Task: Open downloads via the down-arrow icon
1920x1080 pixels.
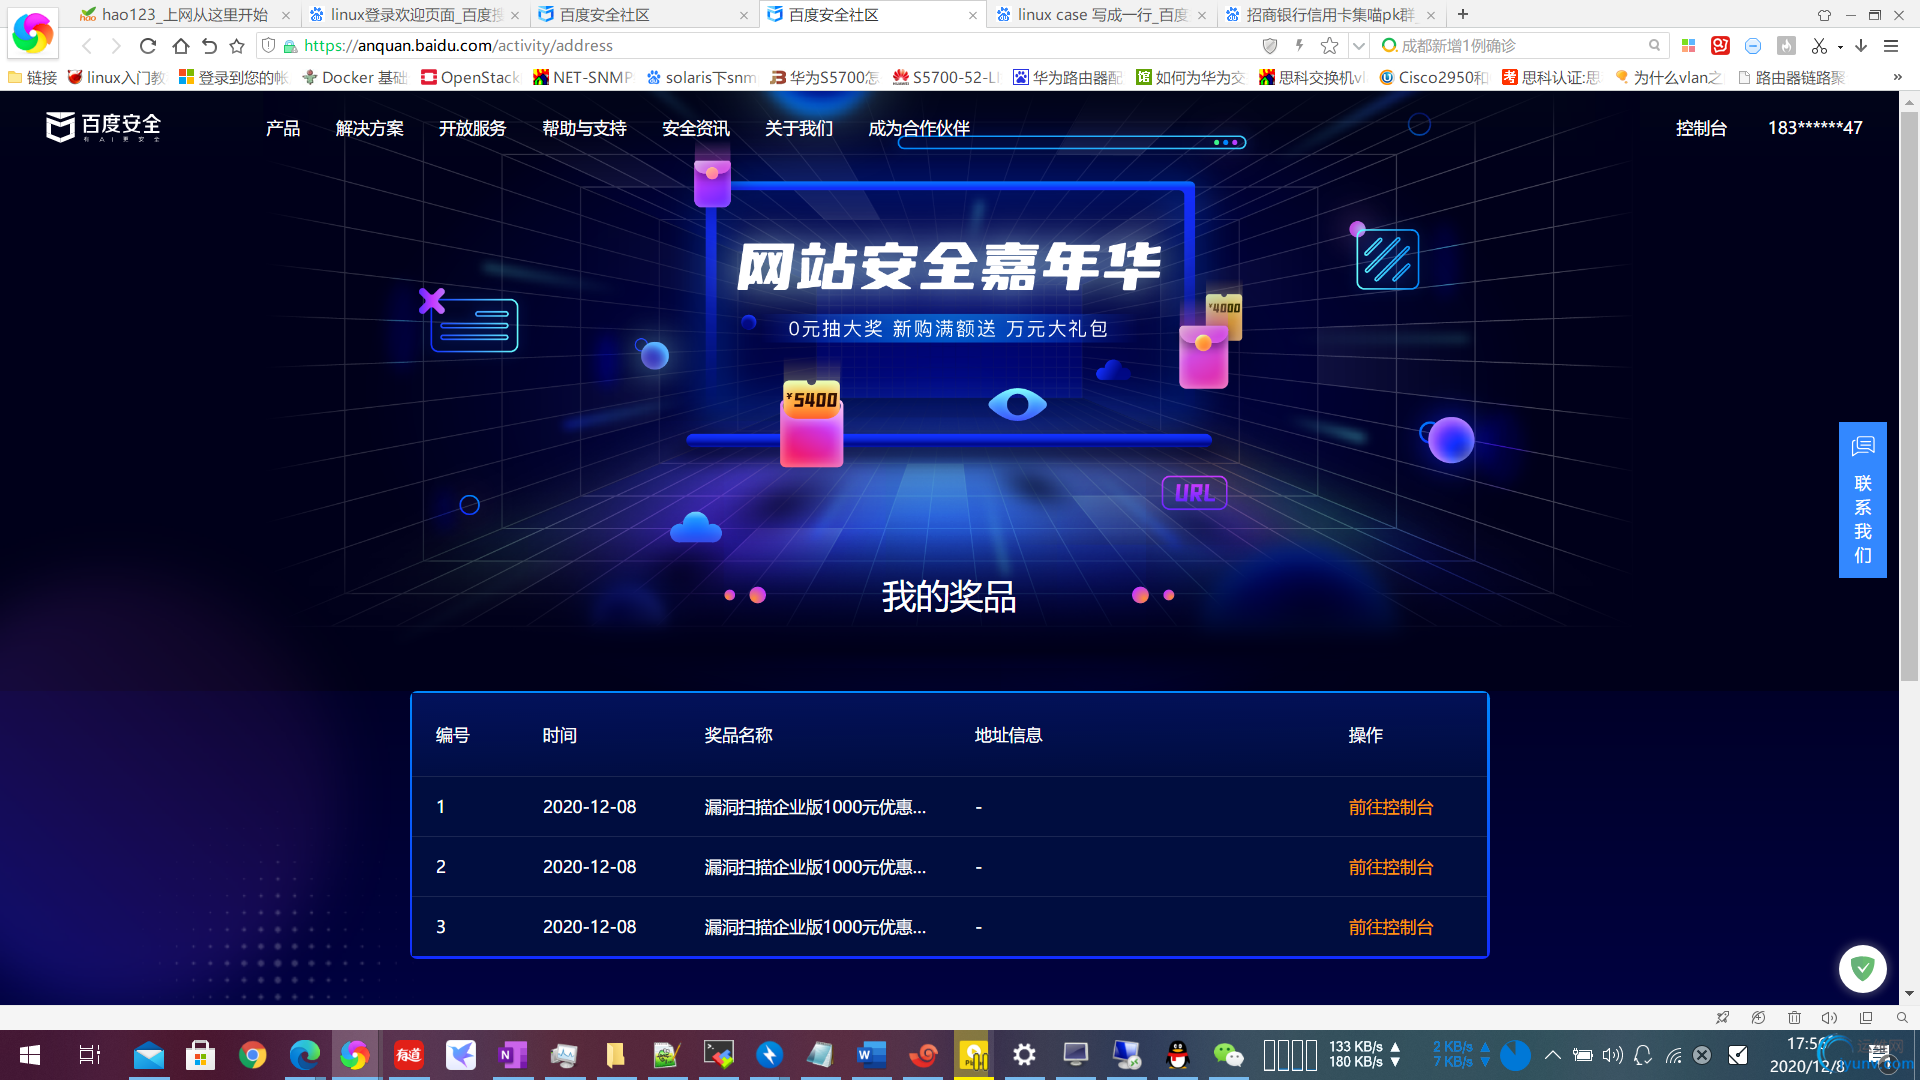Action: pyautogui.click(x=1861, y=46)
